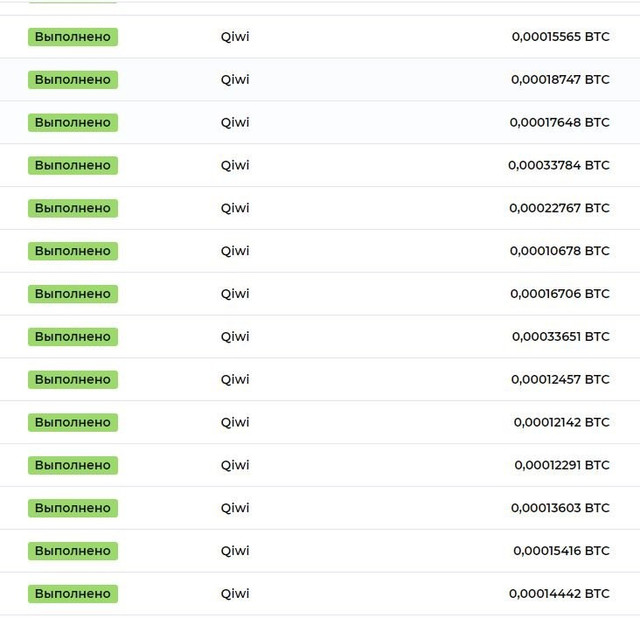640x624 pixels.
Task: Click the 0,00015416 BTC amount
Action: (x=560, y=551)
